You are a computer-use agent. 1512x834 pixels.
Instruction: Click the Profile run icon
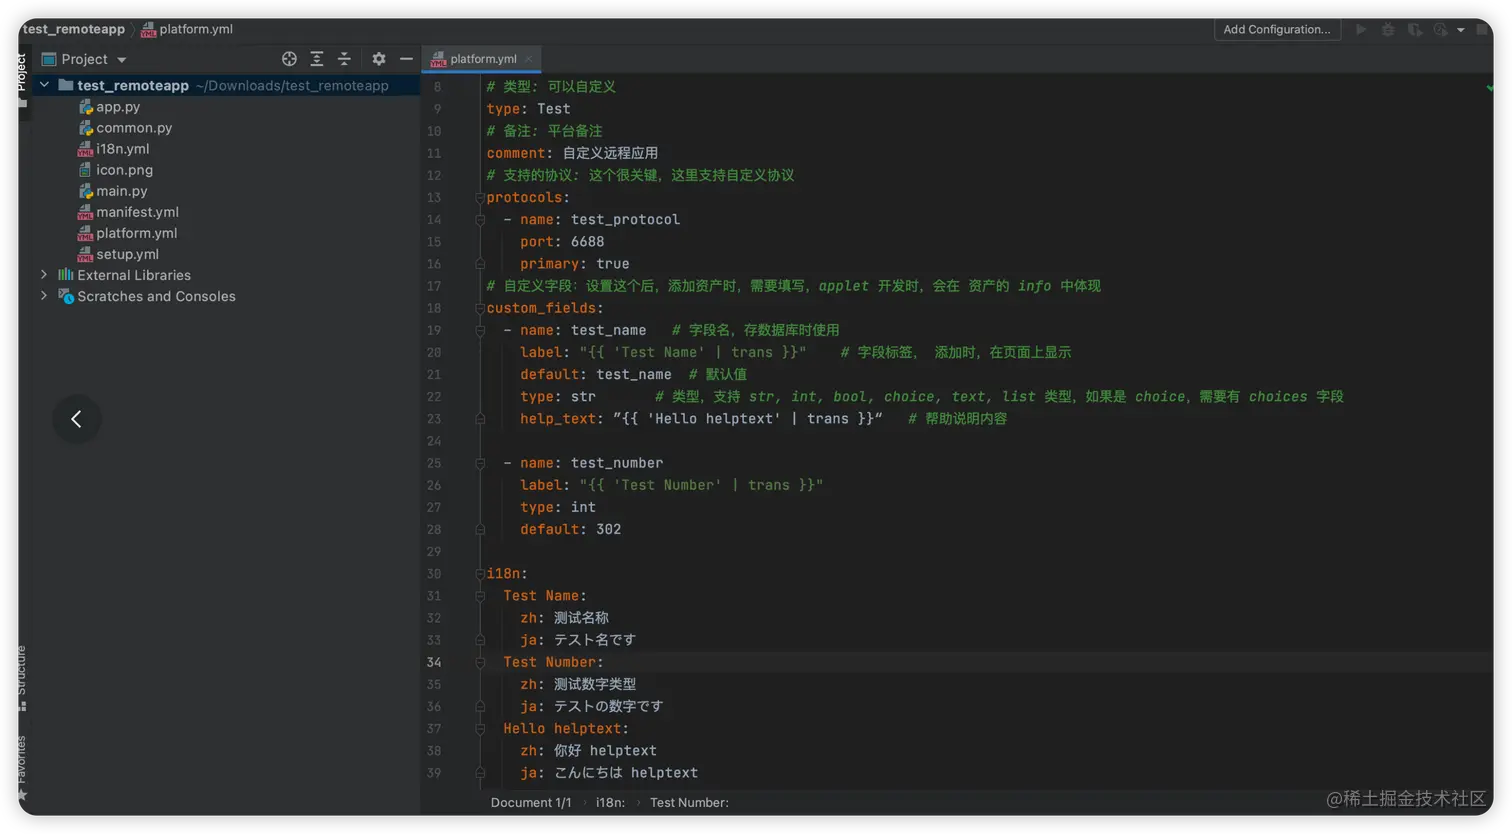[x=1440, y=30]
